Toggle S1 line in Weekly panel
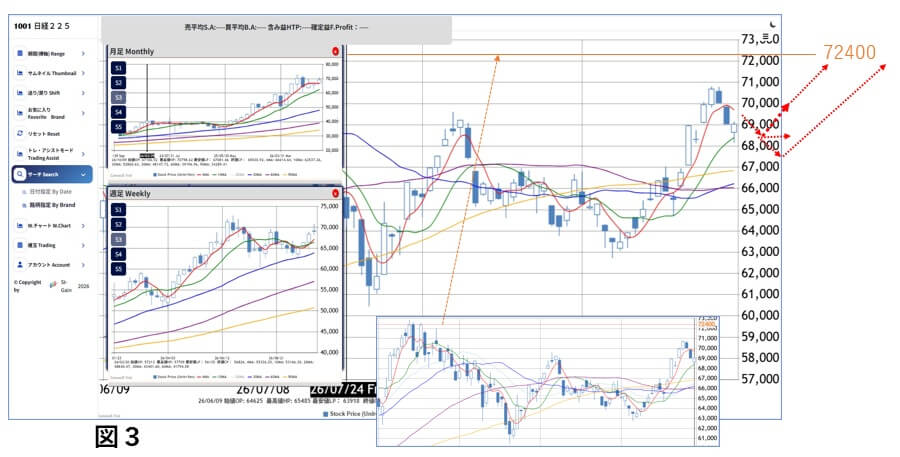Viewport: 900px width, 457px height. point(118,210)
